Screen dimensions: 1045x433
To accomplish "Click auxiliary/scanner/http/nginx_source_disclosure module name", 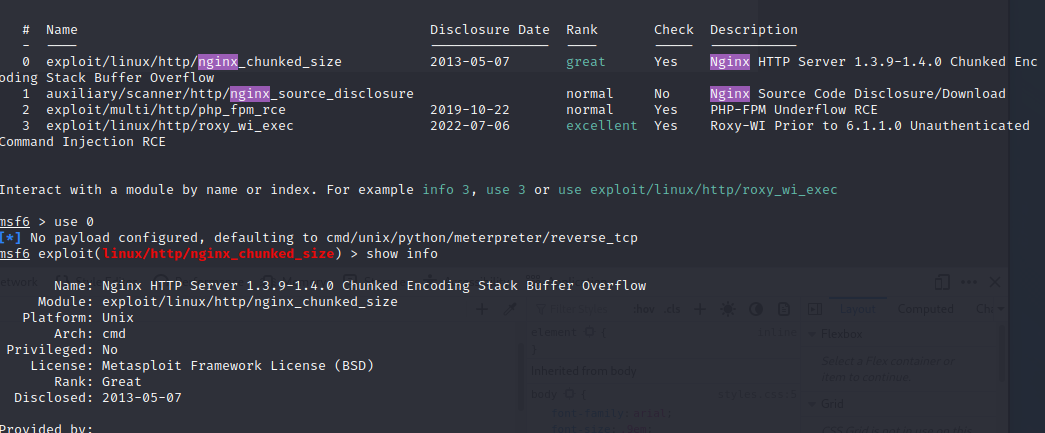I will coord(230,94).
